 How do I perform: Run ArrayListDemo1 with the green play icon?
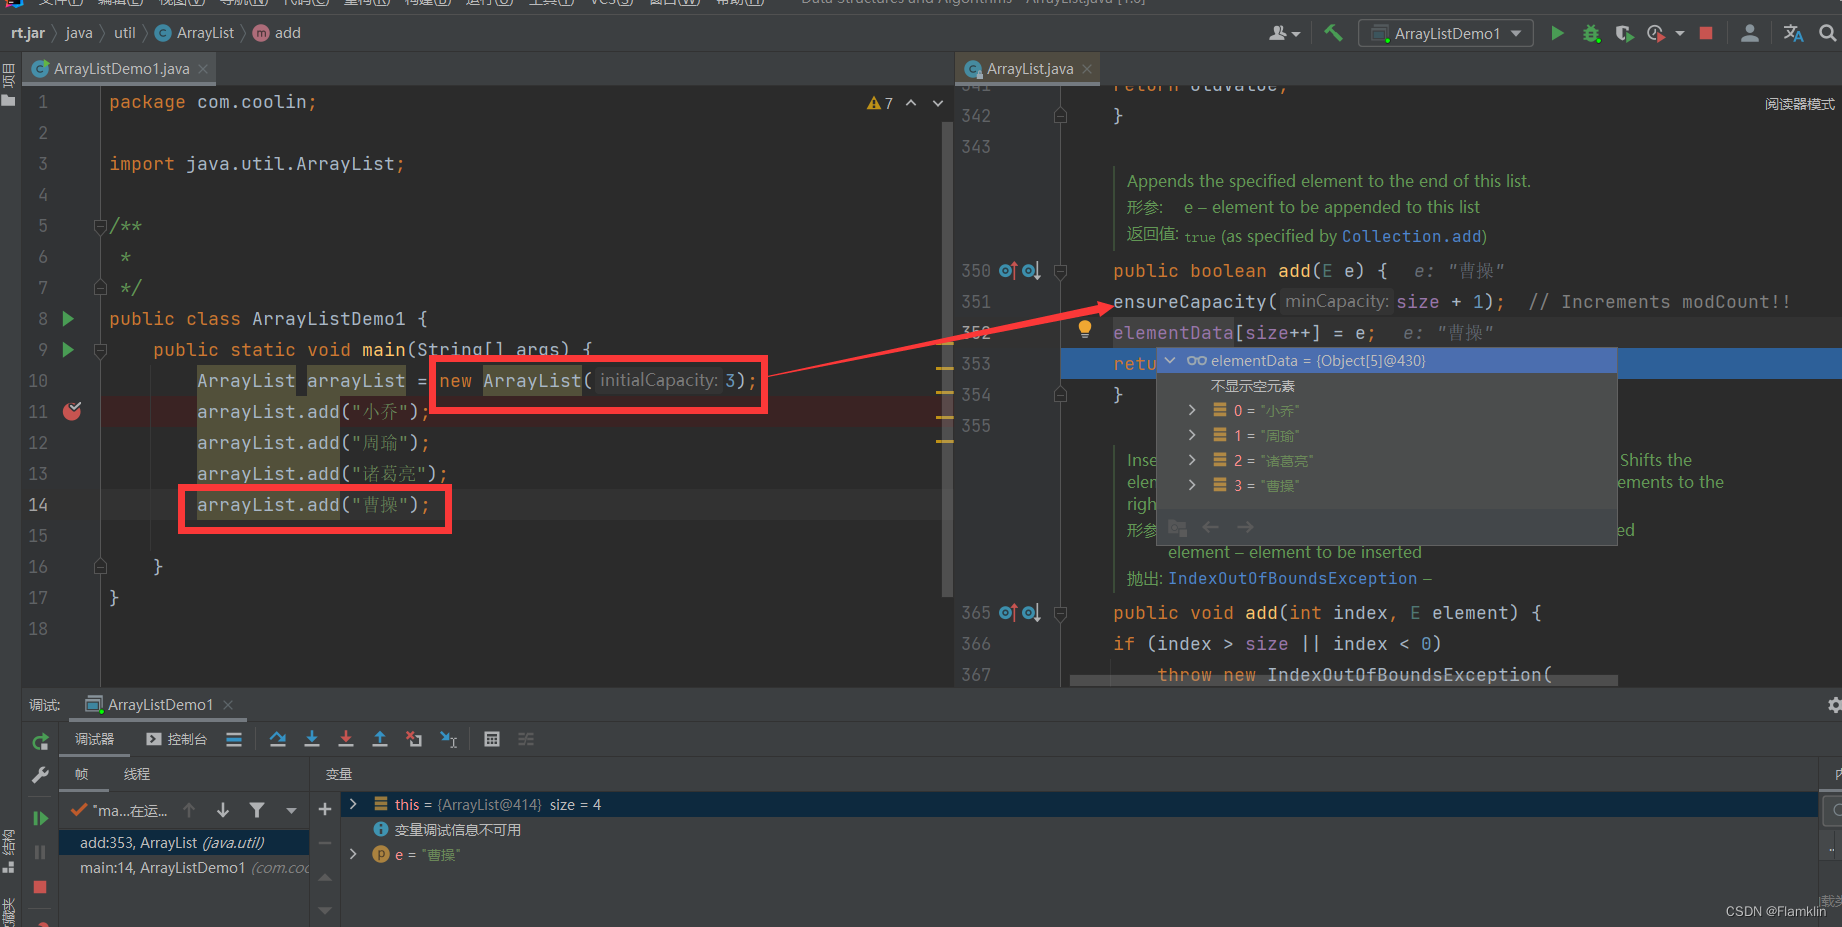(1557, 33)
